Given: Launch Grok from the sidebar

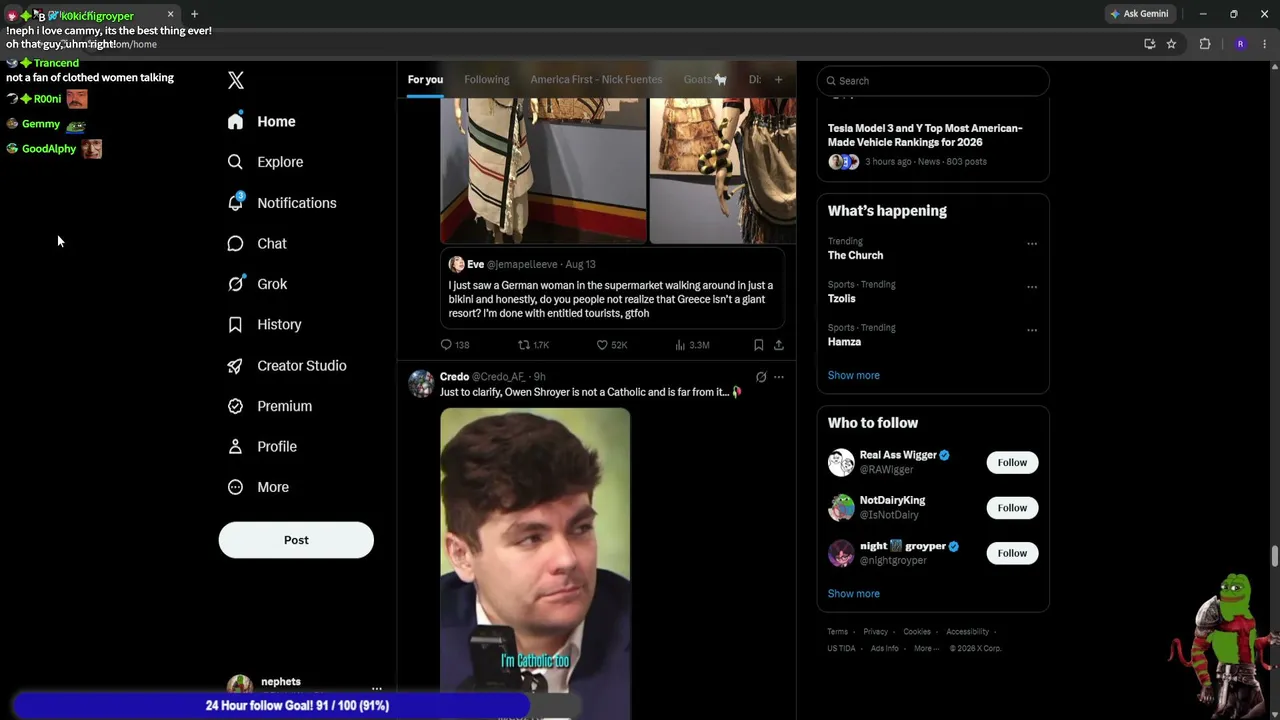Looking at the screenshot, I should (257, 284).
